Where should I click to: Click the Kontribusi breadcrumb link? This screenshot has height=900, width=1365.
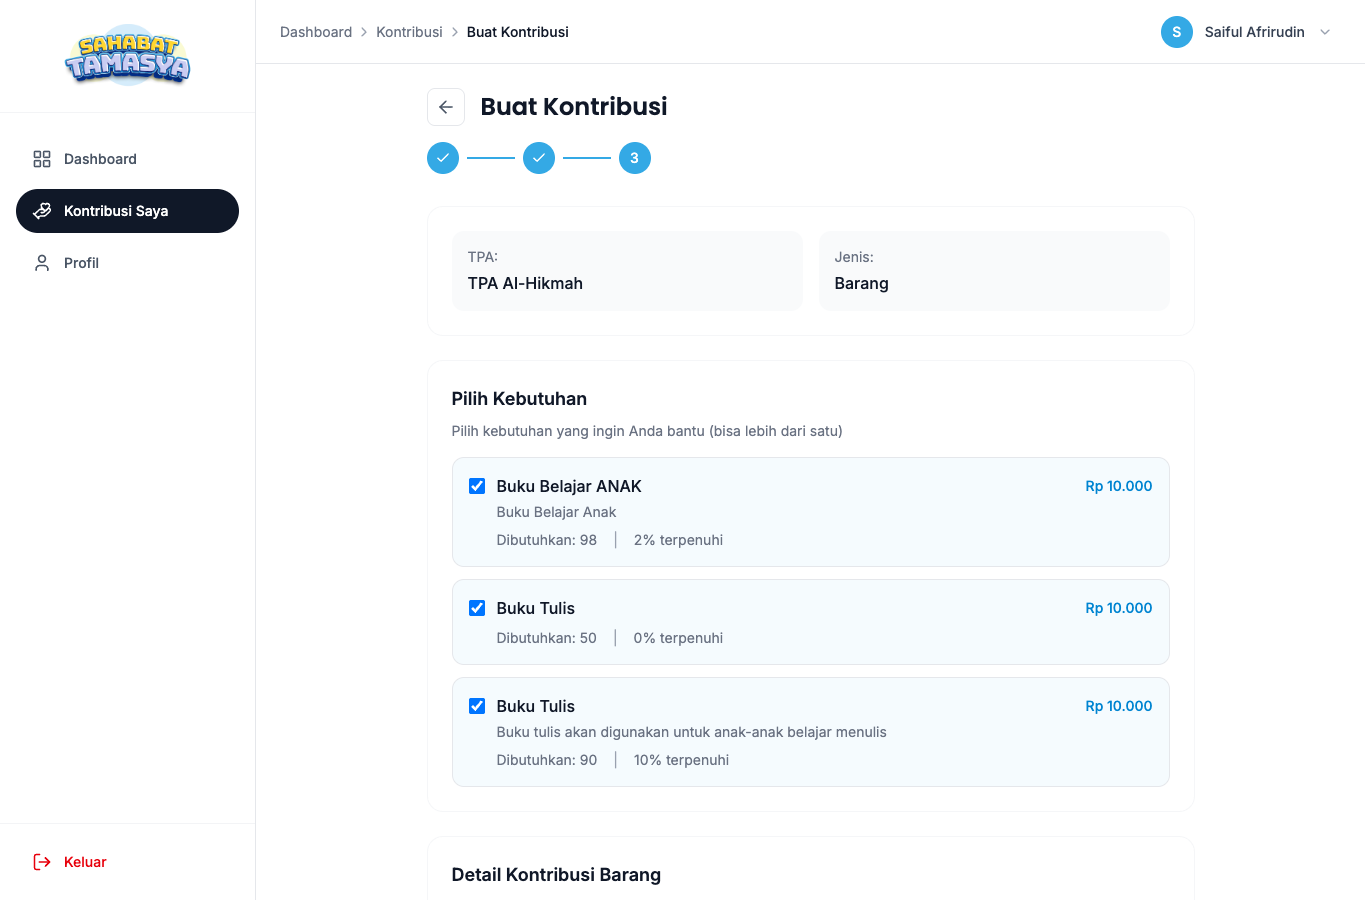[x=409, y=32]
